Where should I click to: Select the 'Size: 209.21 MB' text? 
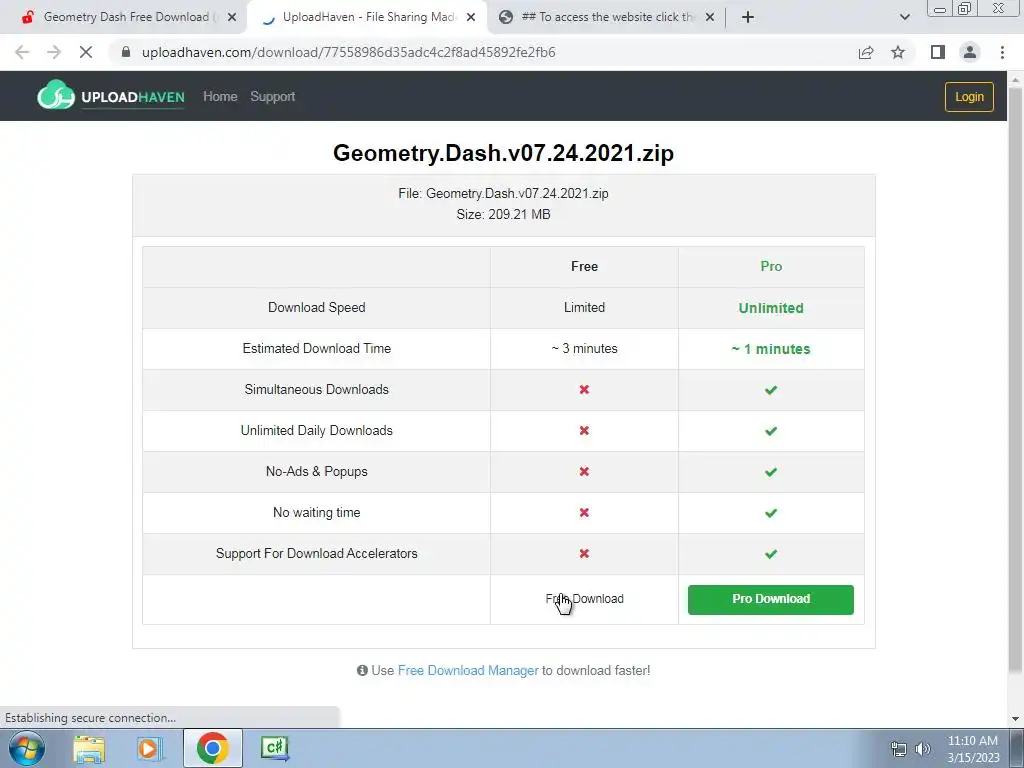(x=504, y=214)
